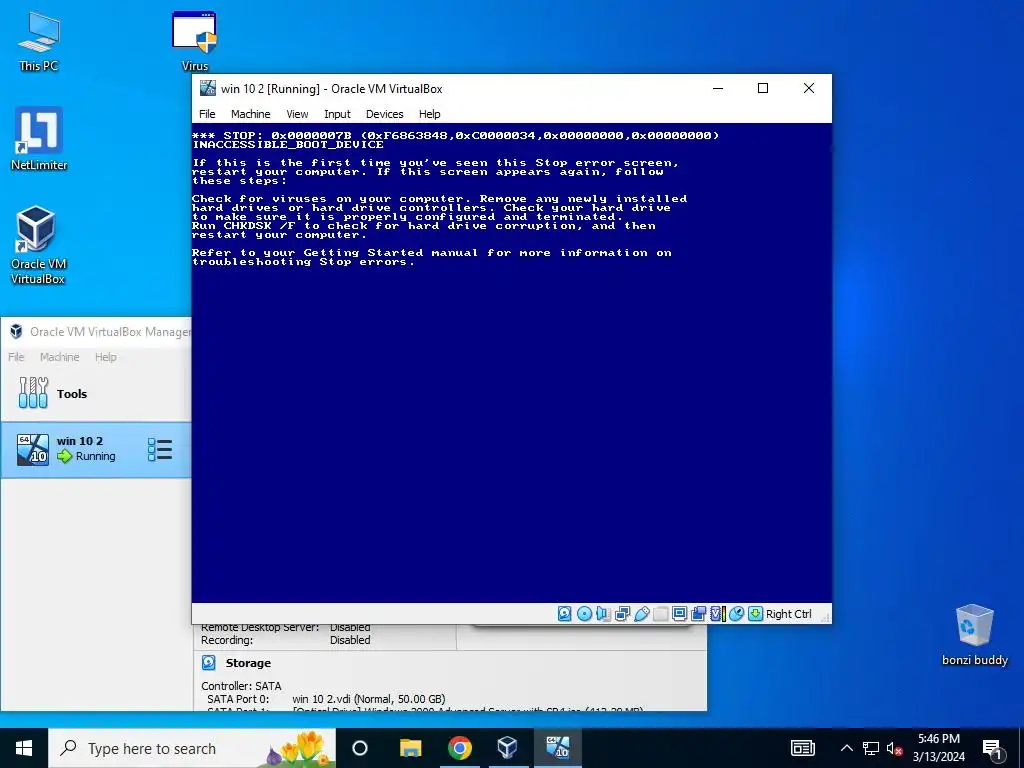Screen dimensions: 1024x768
Task: Click the Storage section header in Manager
Action: click(x=248, y=663)
